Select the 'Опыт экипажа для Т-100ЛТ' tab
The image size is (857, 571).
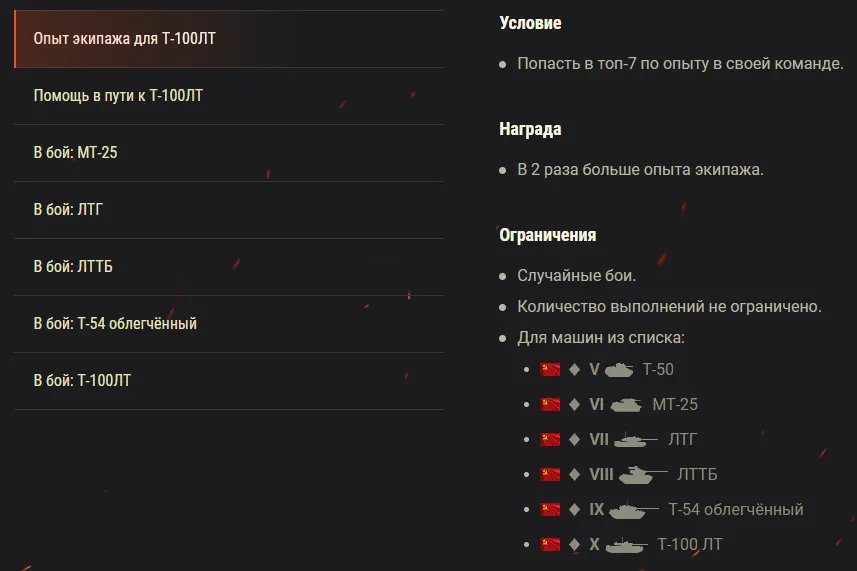[x=228, y=39]
